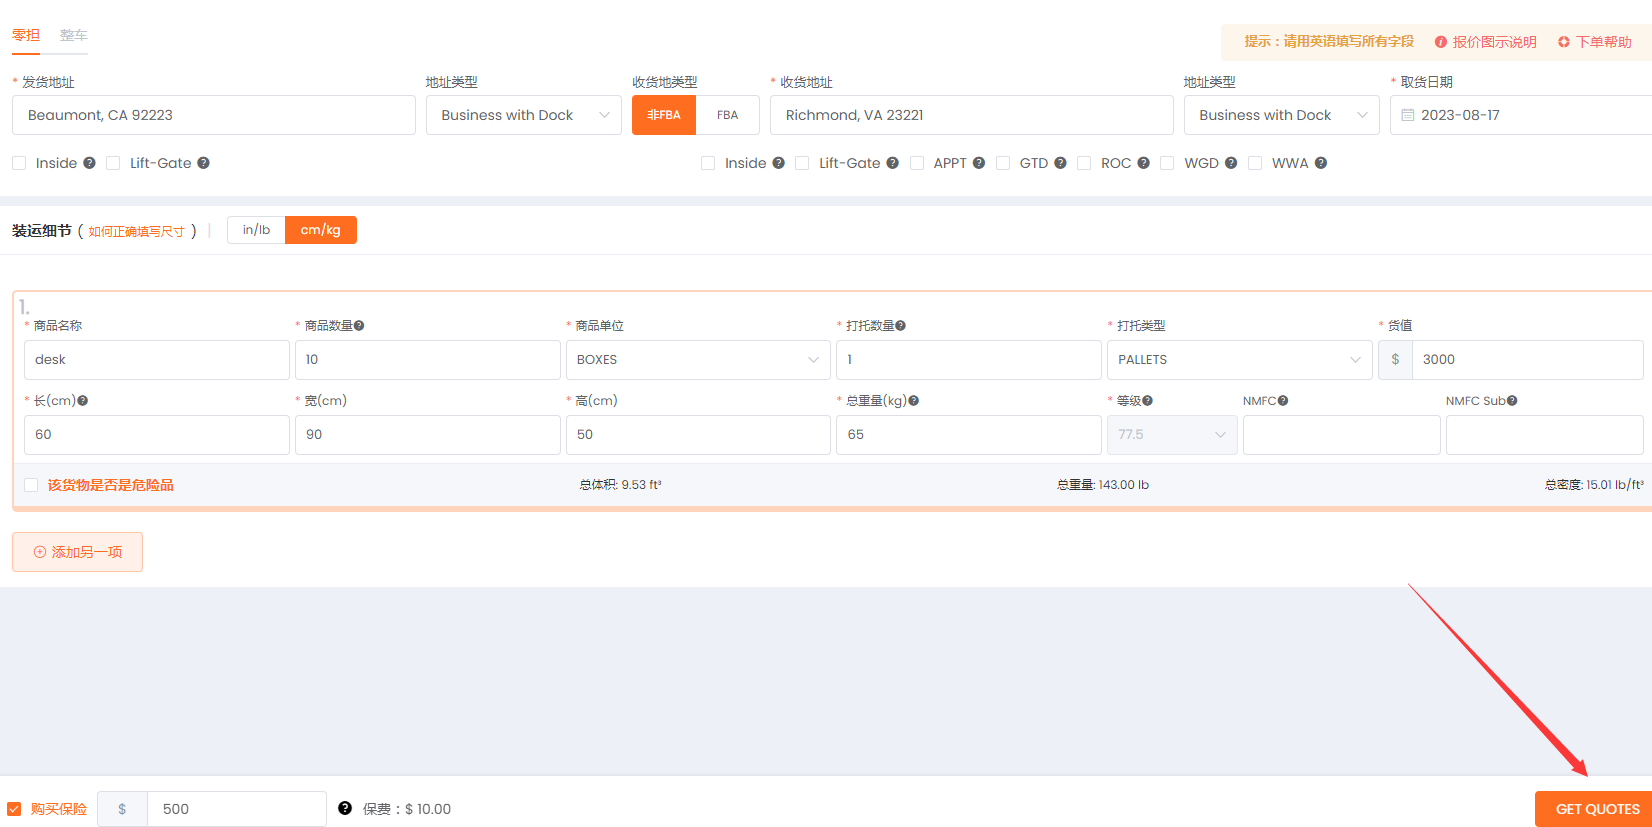Open the 打托类型 PALLETS dropdown

click(1238, 360)
